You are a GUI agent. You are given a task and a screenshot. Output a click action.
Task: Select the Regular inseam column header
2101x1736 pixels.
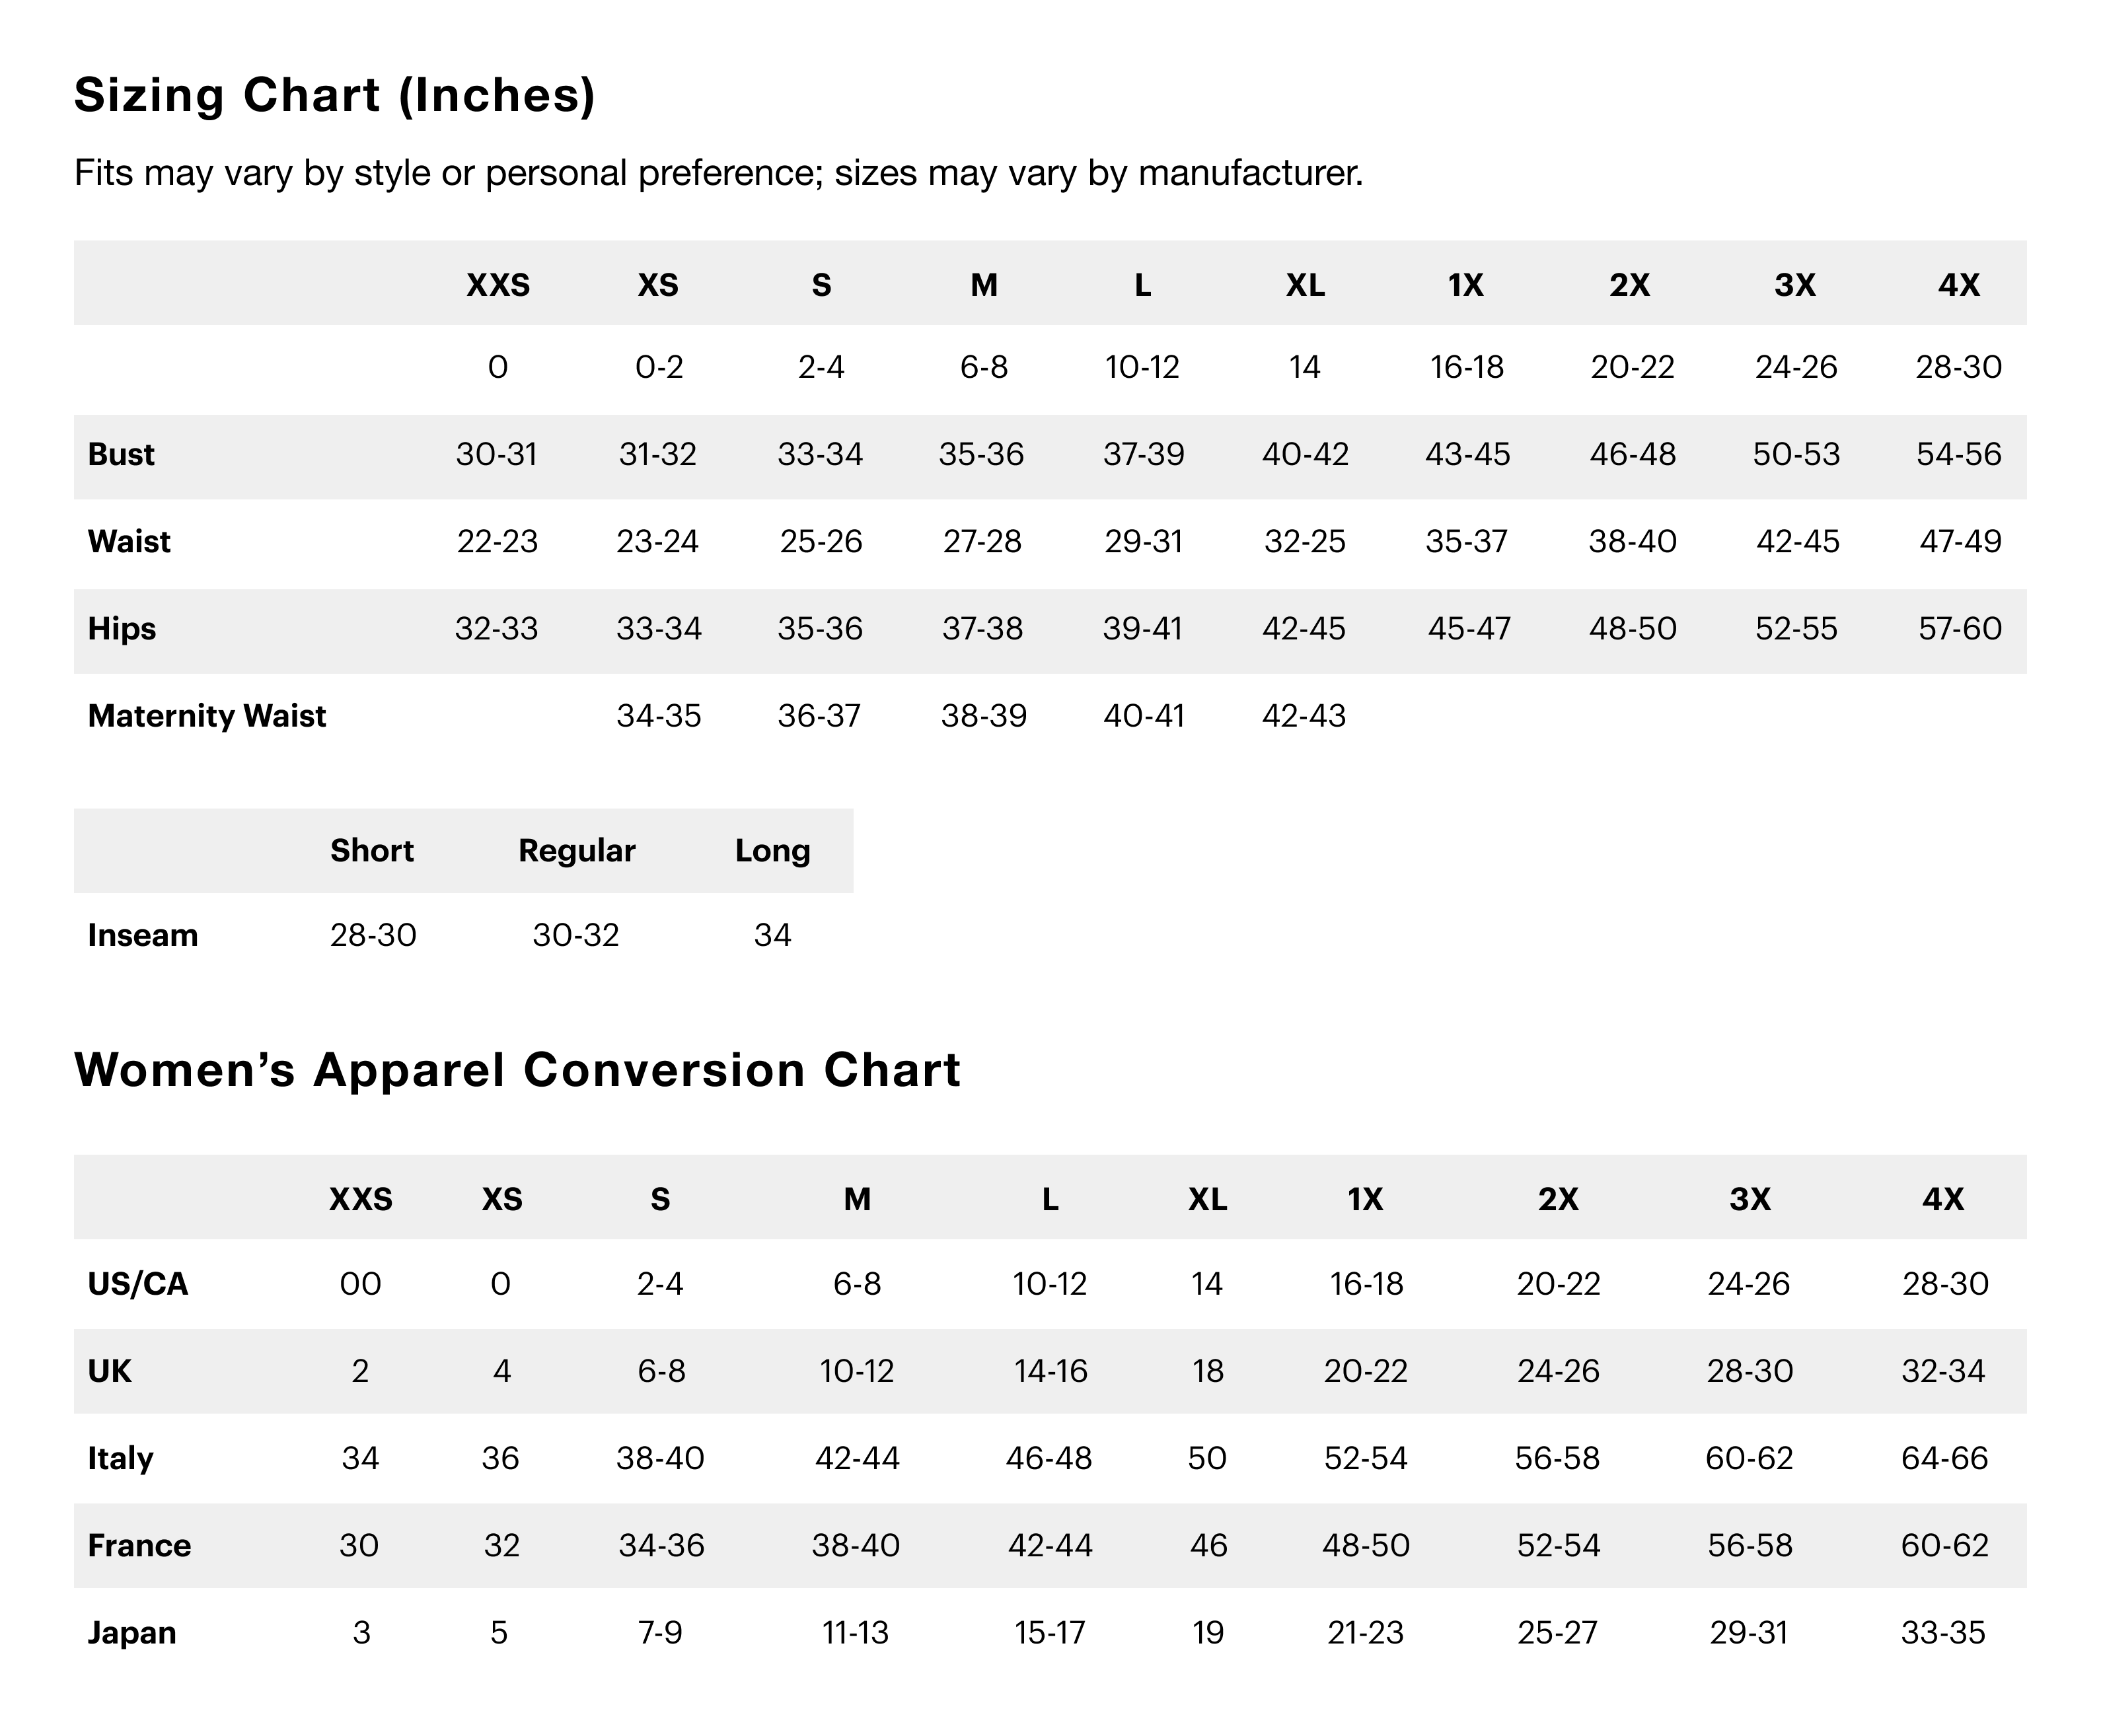tap(576, 851)
